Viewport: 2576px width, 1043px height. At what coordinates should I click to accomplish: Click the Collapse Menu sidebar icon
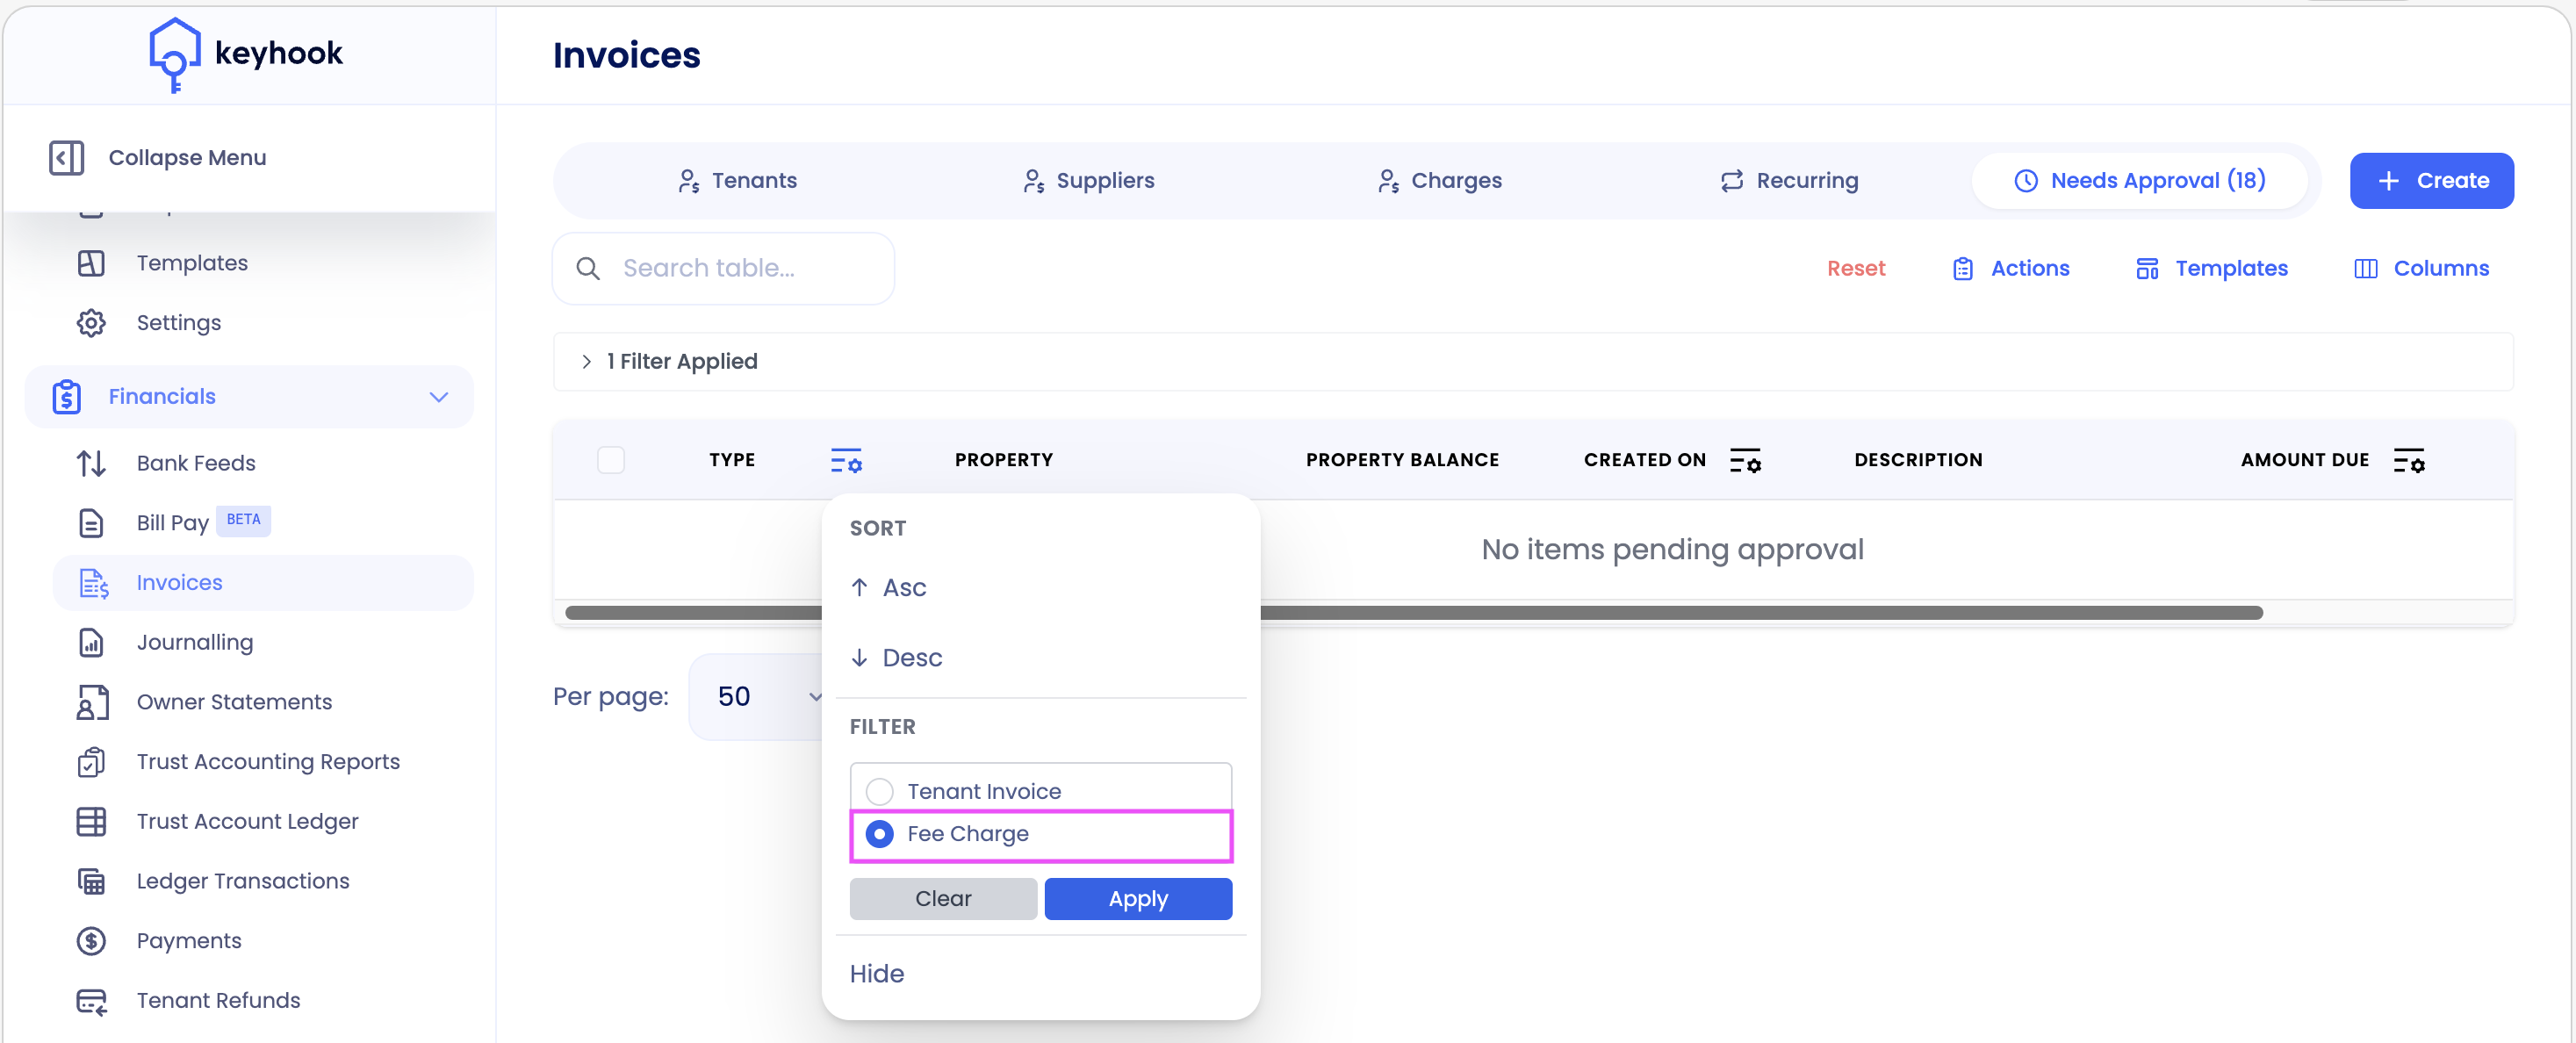click(x=66, y=158)
